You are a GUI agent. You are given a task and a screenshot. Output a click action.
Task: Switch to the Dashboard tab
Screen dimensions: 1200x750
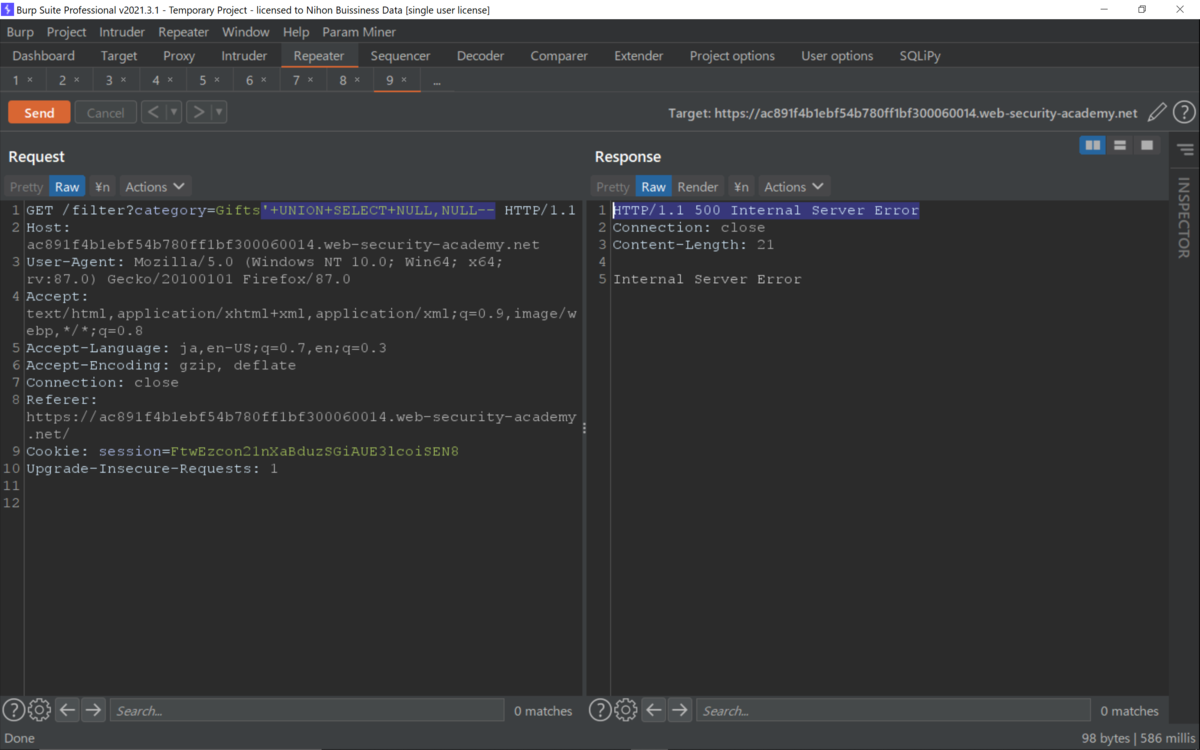point(44,56)
